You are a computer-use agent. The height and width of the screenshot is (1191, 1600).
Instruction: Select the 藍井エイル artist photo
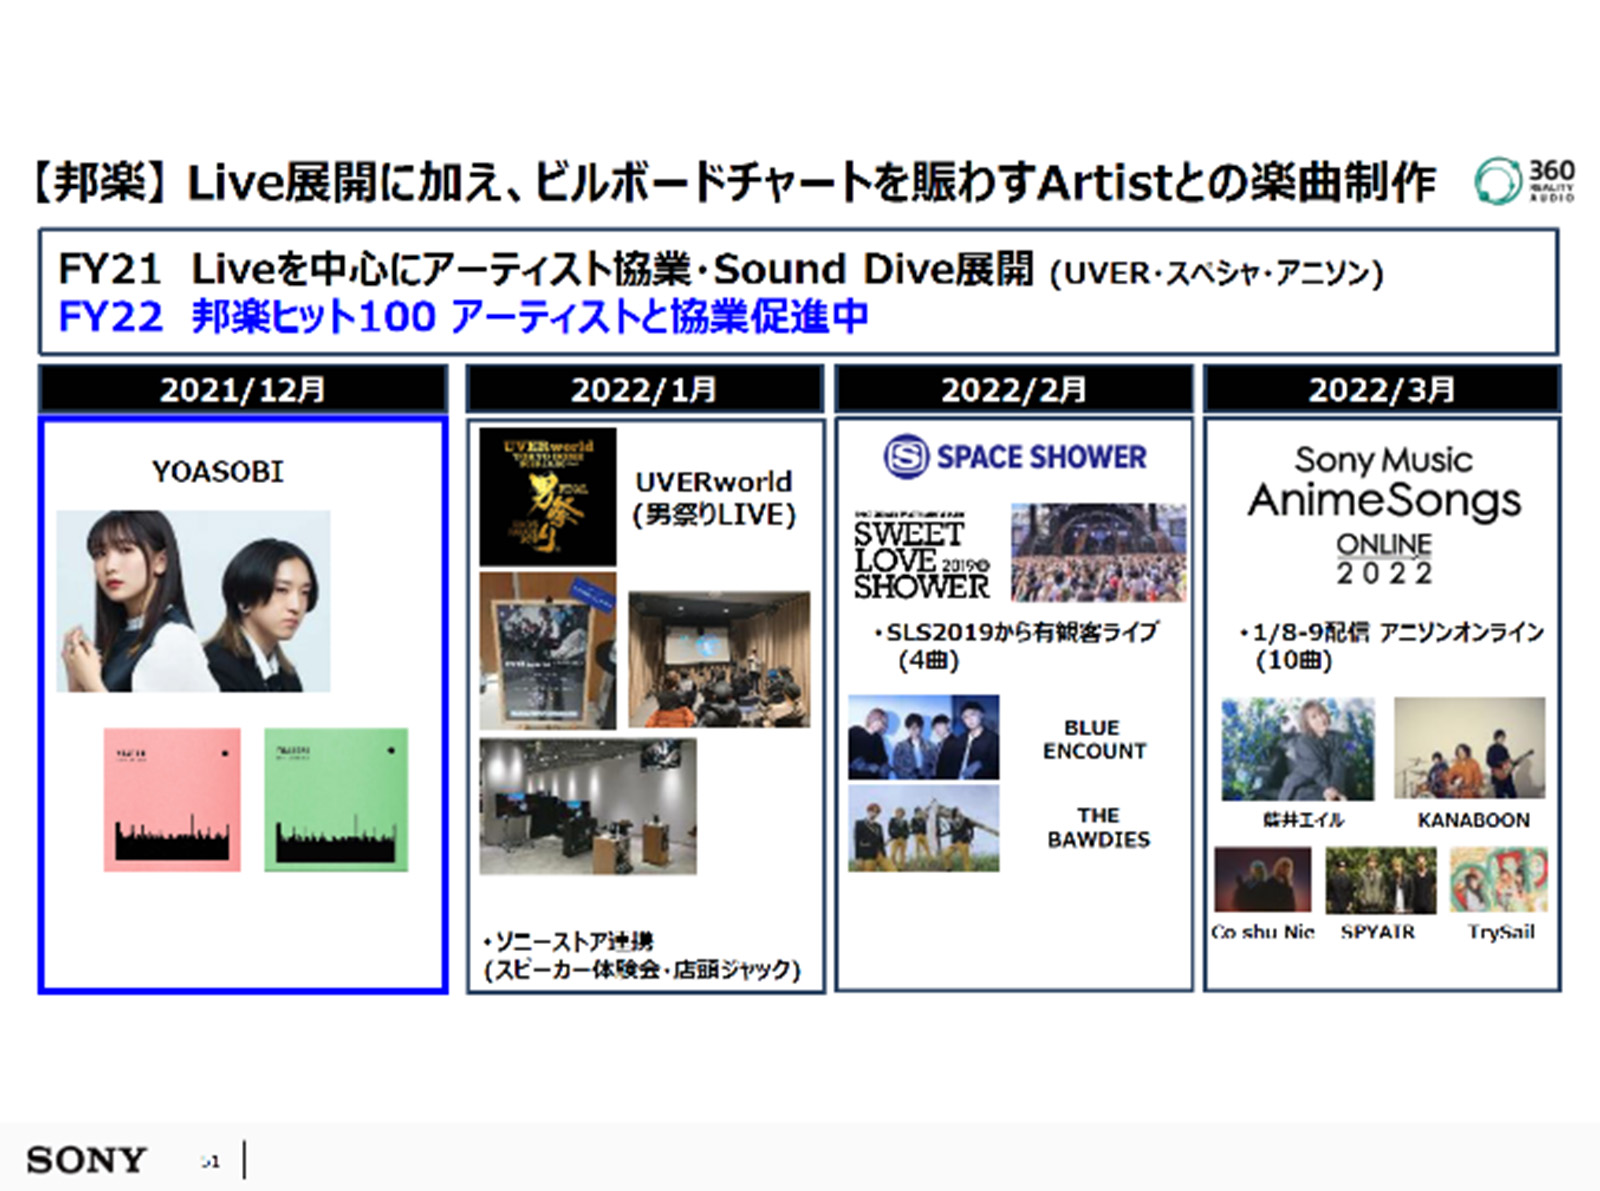click(x=1298, y=749)
